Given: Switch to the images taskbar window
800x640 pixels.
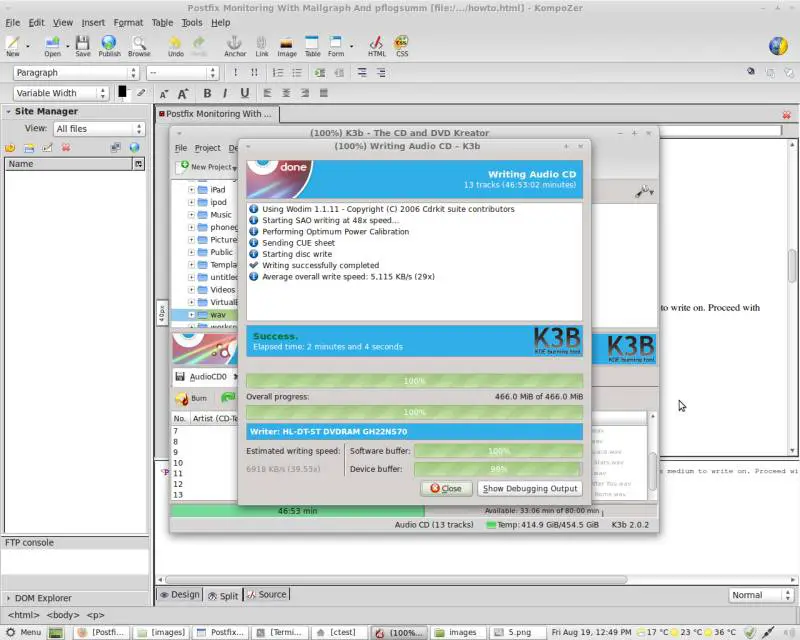Looking at the screenshot, I should (x=457, y=632).
